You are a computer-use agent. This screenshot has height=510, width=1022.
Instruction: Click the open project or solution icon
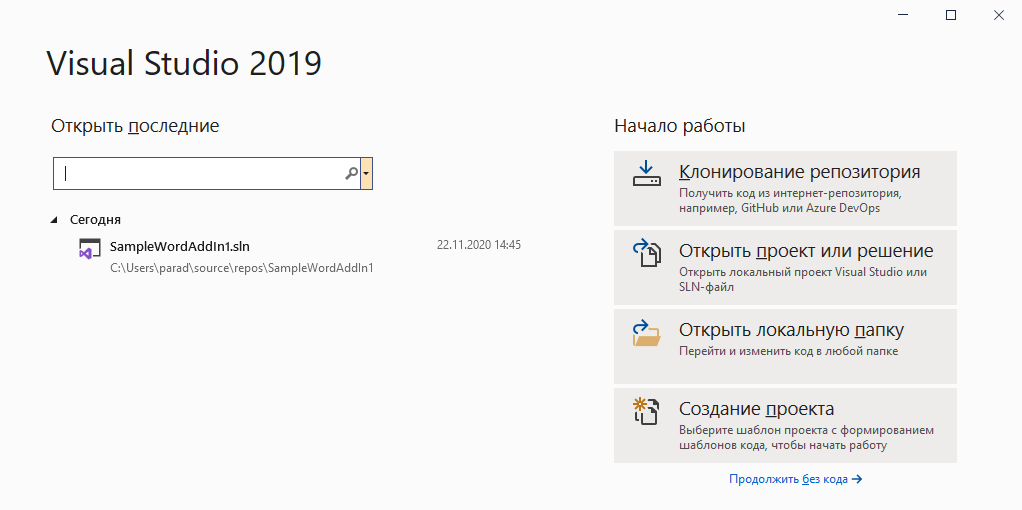647,253
